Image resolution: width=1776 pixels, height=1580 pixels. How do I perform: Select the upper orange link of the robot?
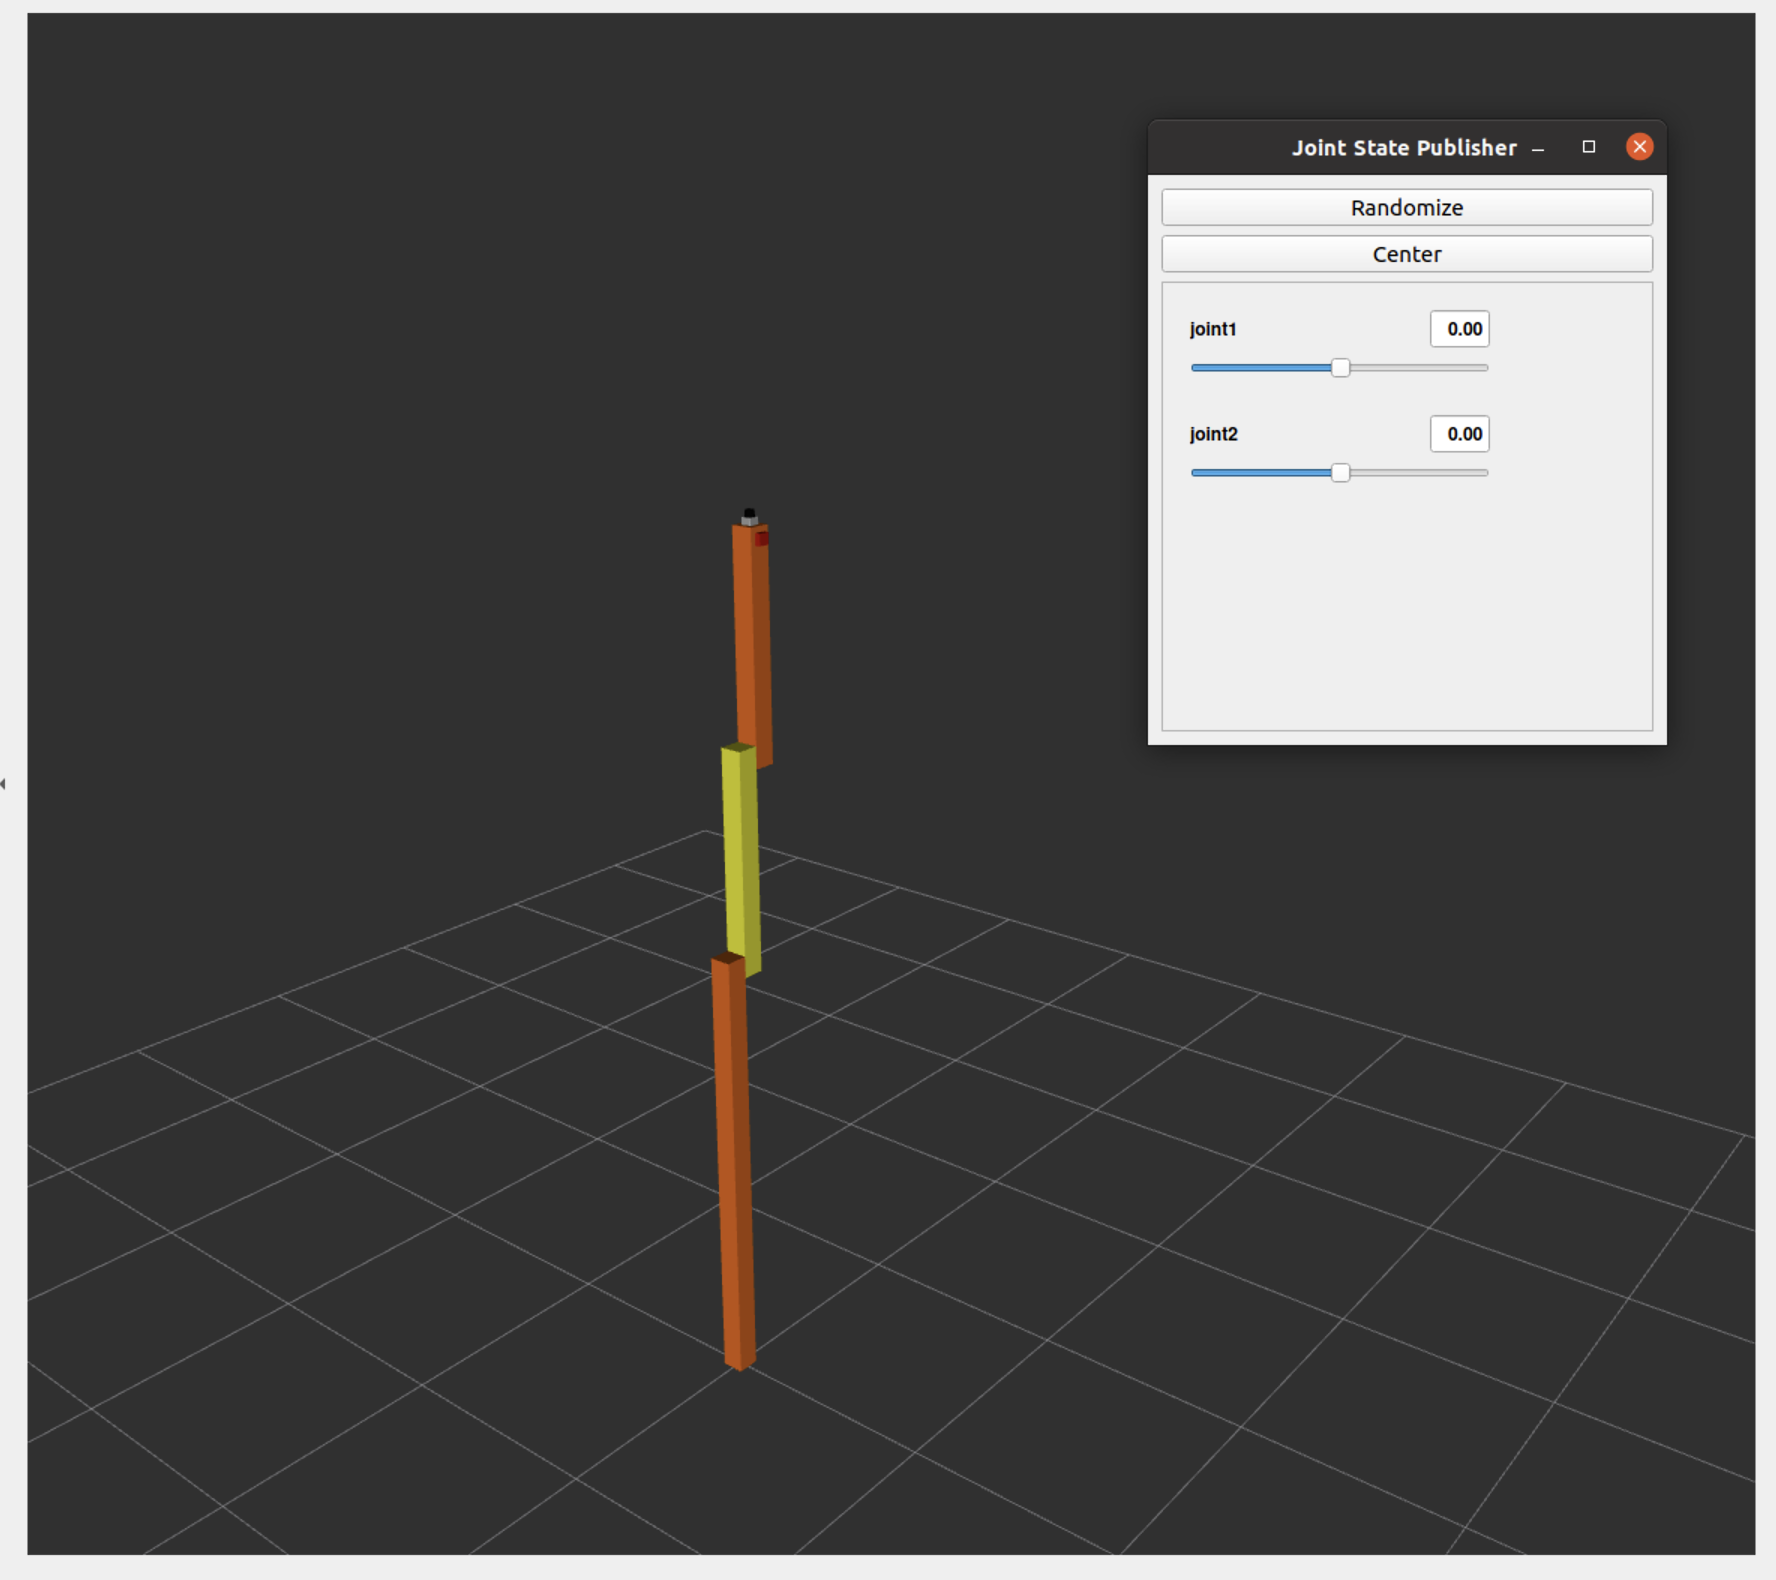coord(752,645)
